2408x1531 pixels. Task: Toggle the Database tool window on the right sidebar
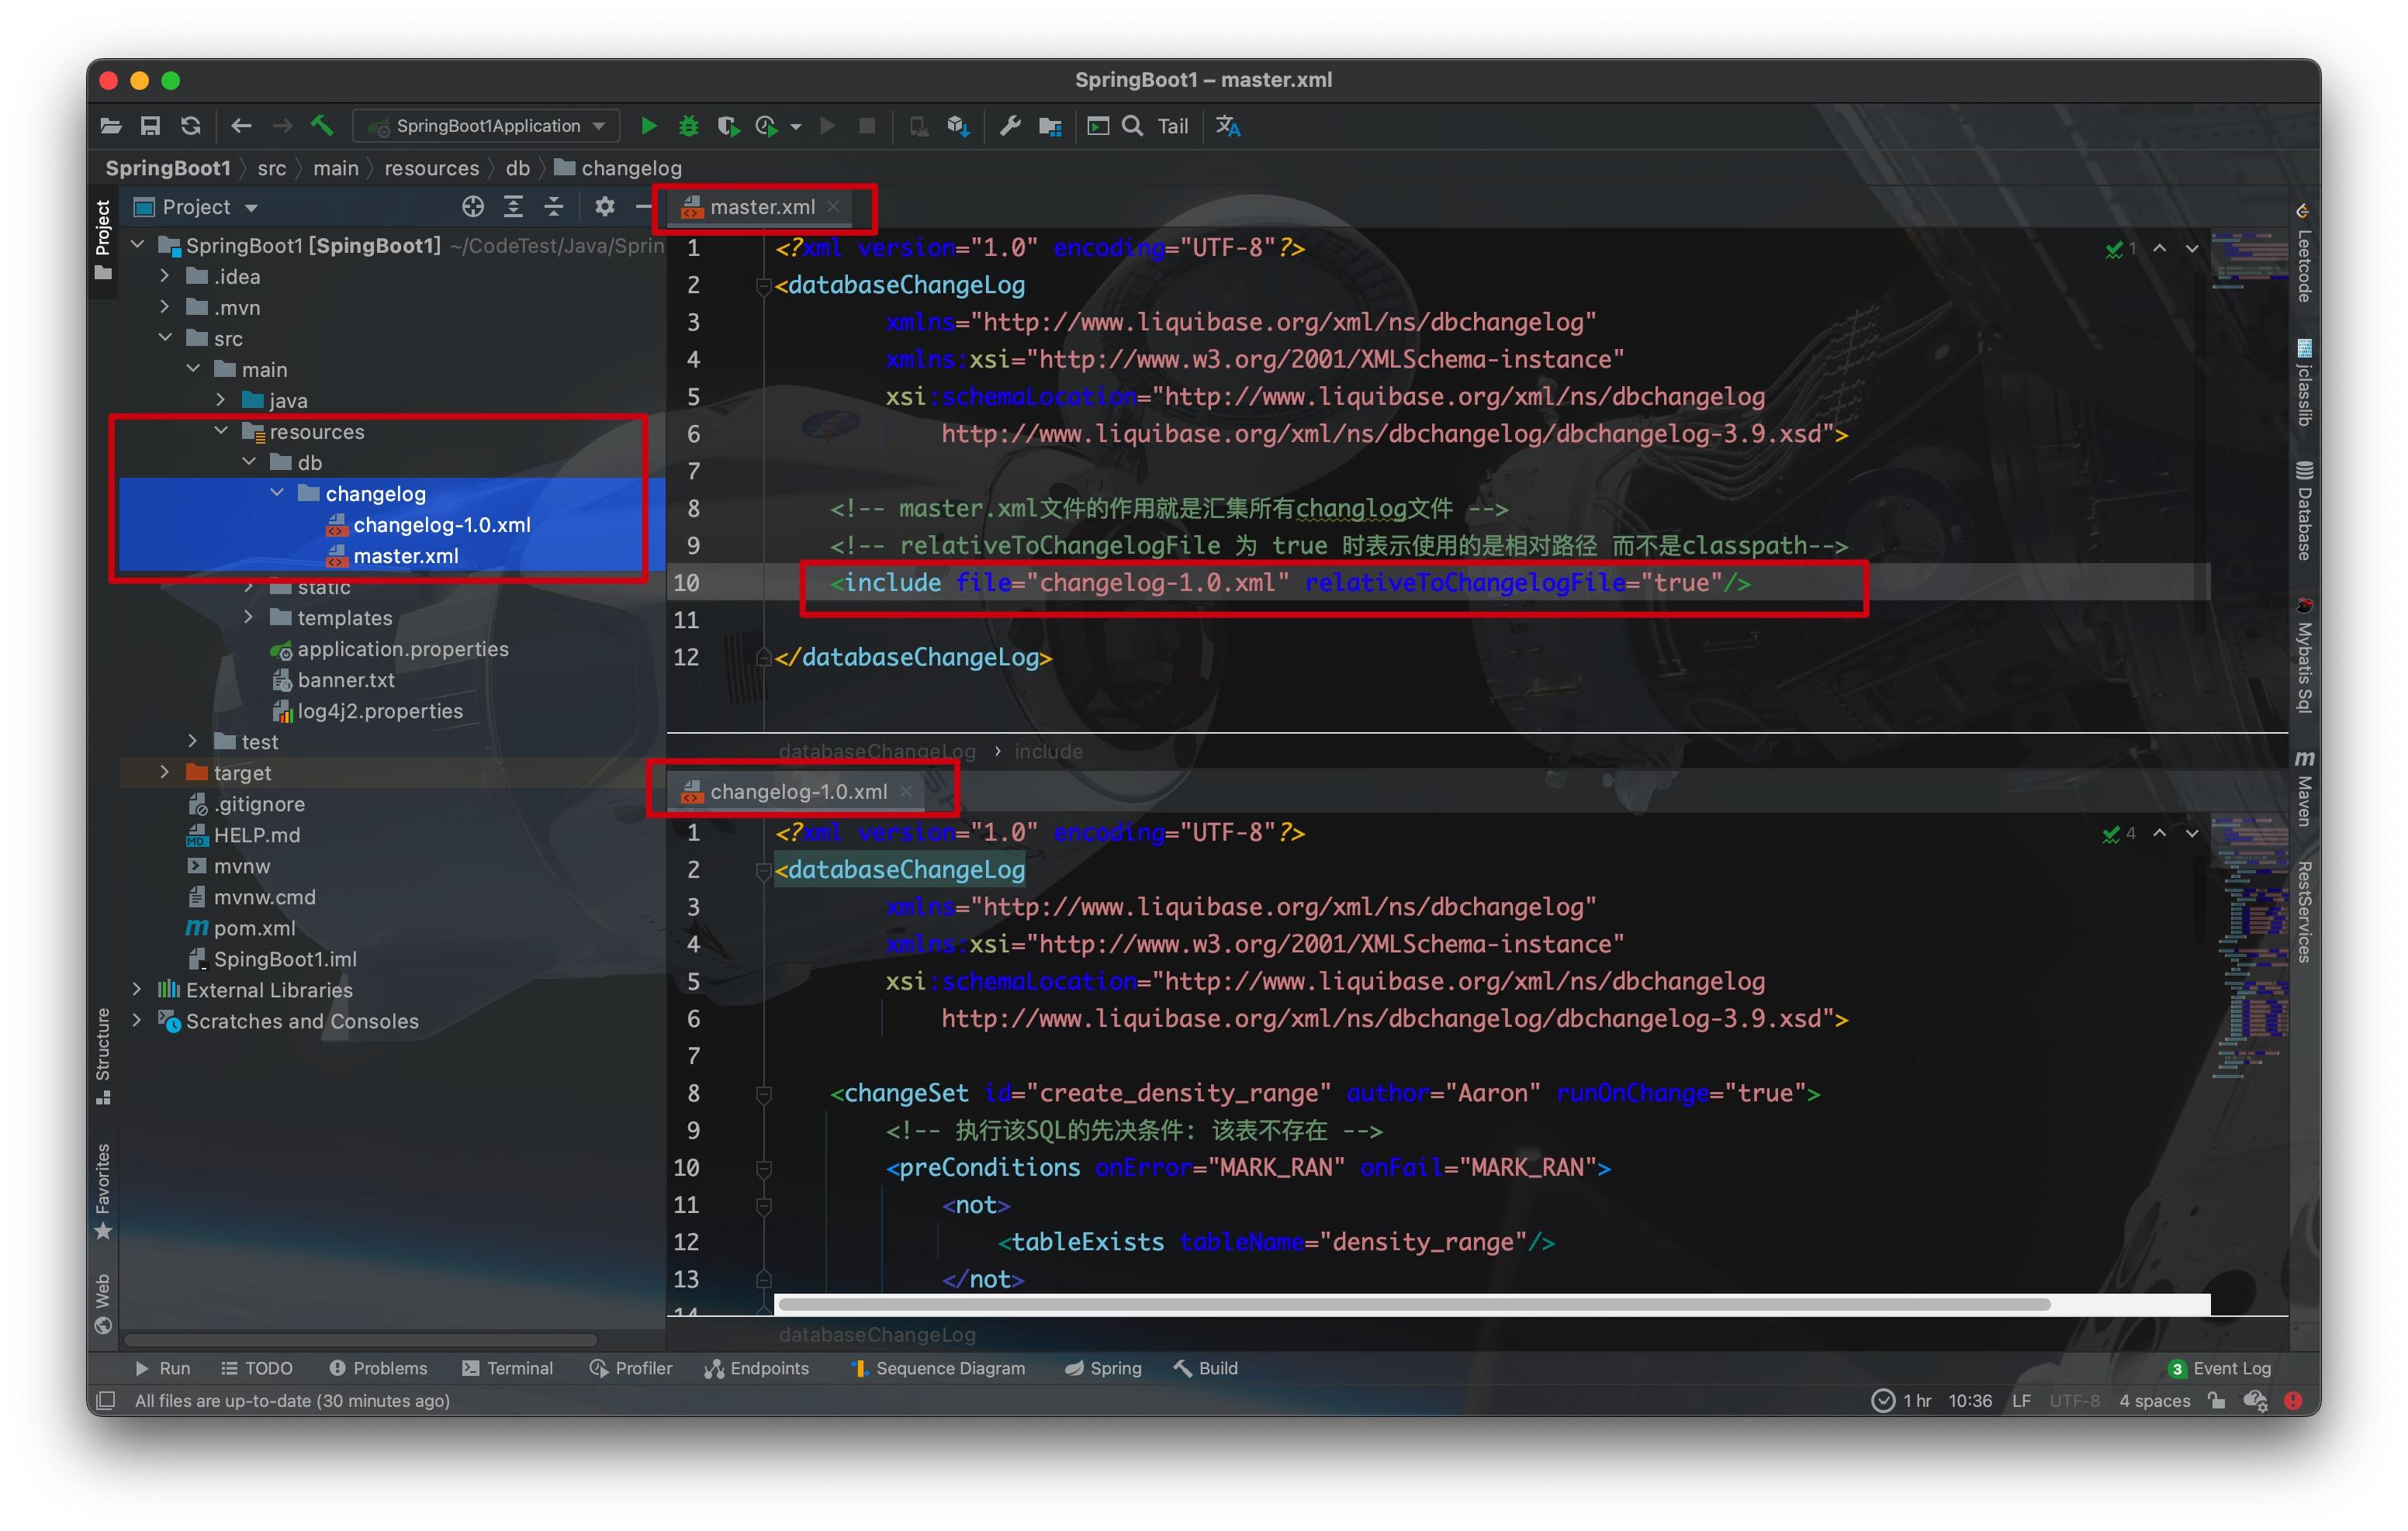pos(2304,510)
